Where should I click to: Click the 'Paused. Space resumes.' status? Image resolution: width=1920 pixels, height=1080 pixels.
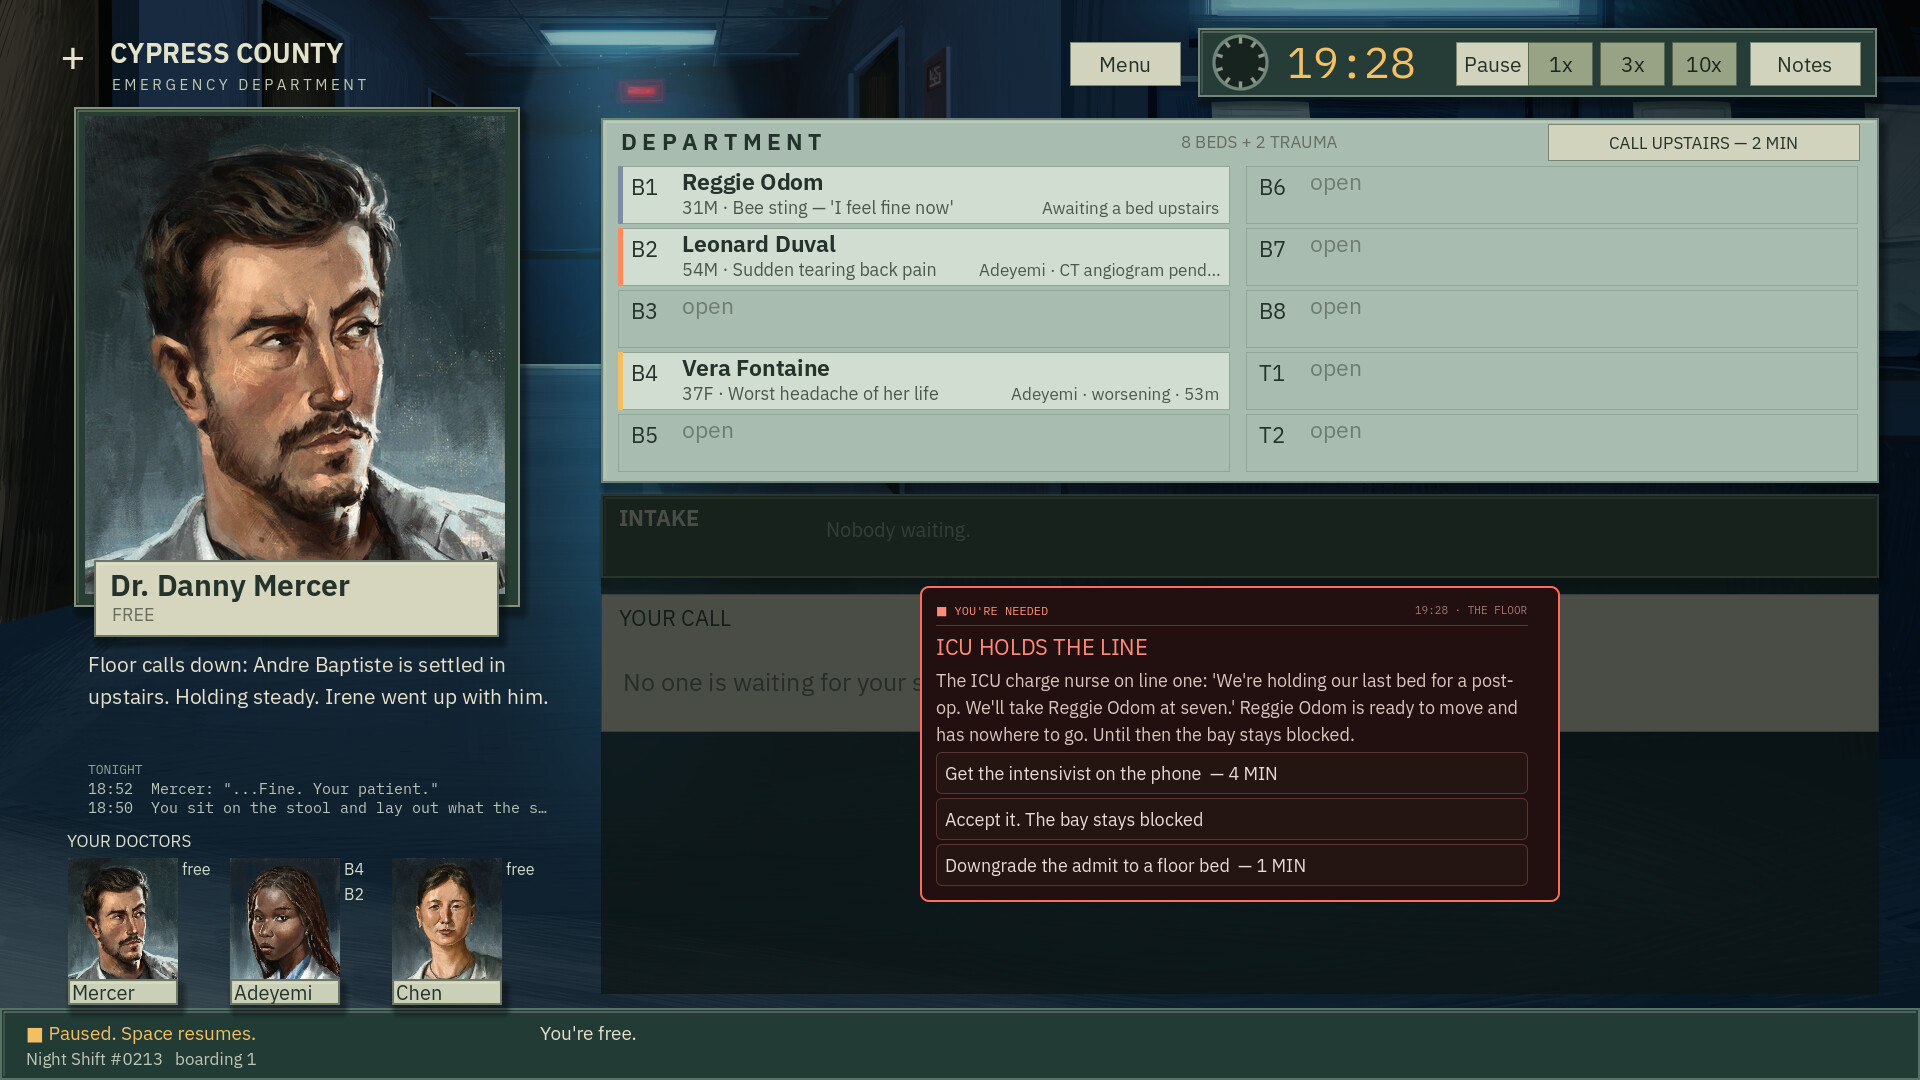point(152,1033)
